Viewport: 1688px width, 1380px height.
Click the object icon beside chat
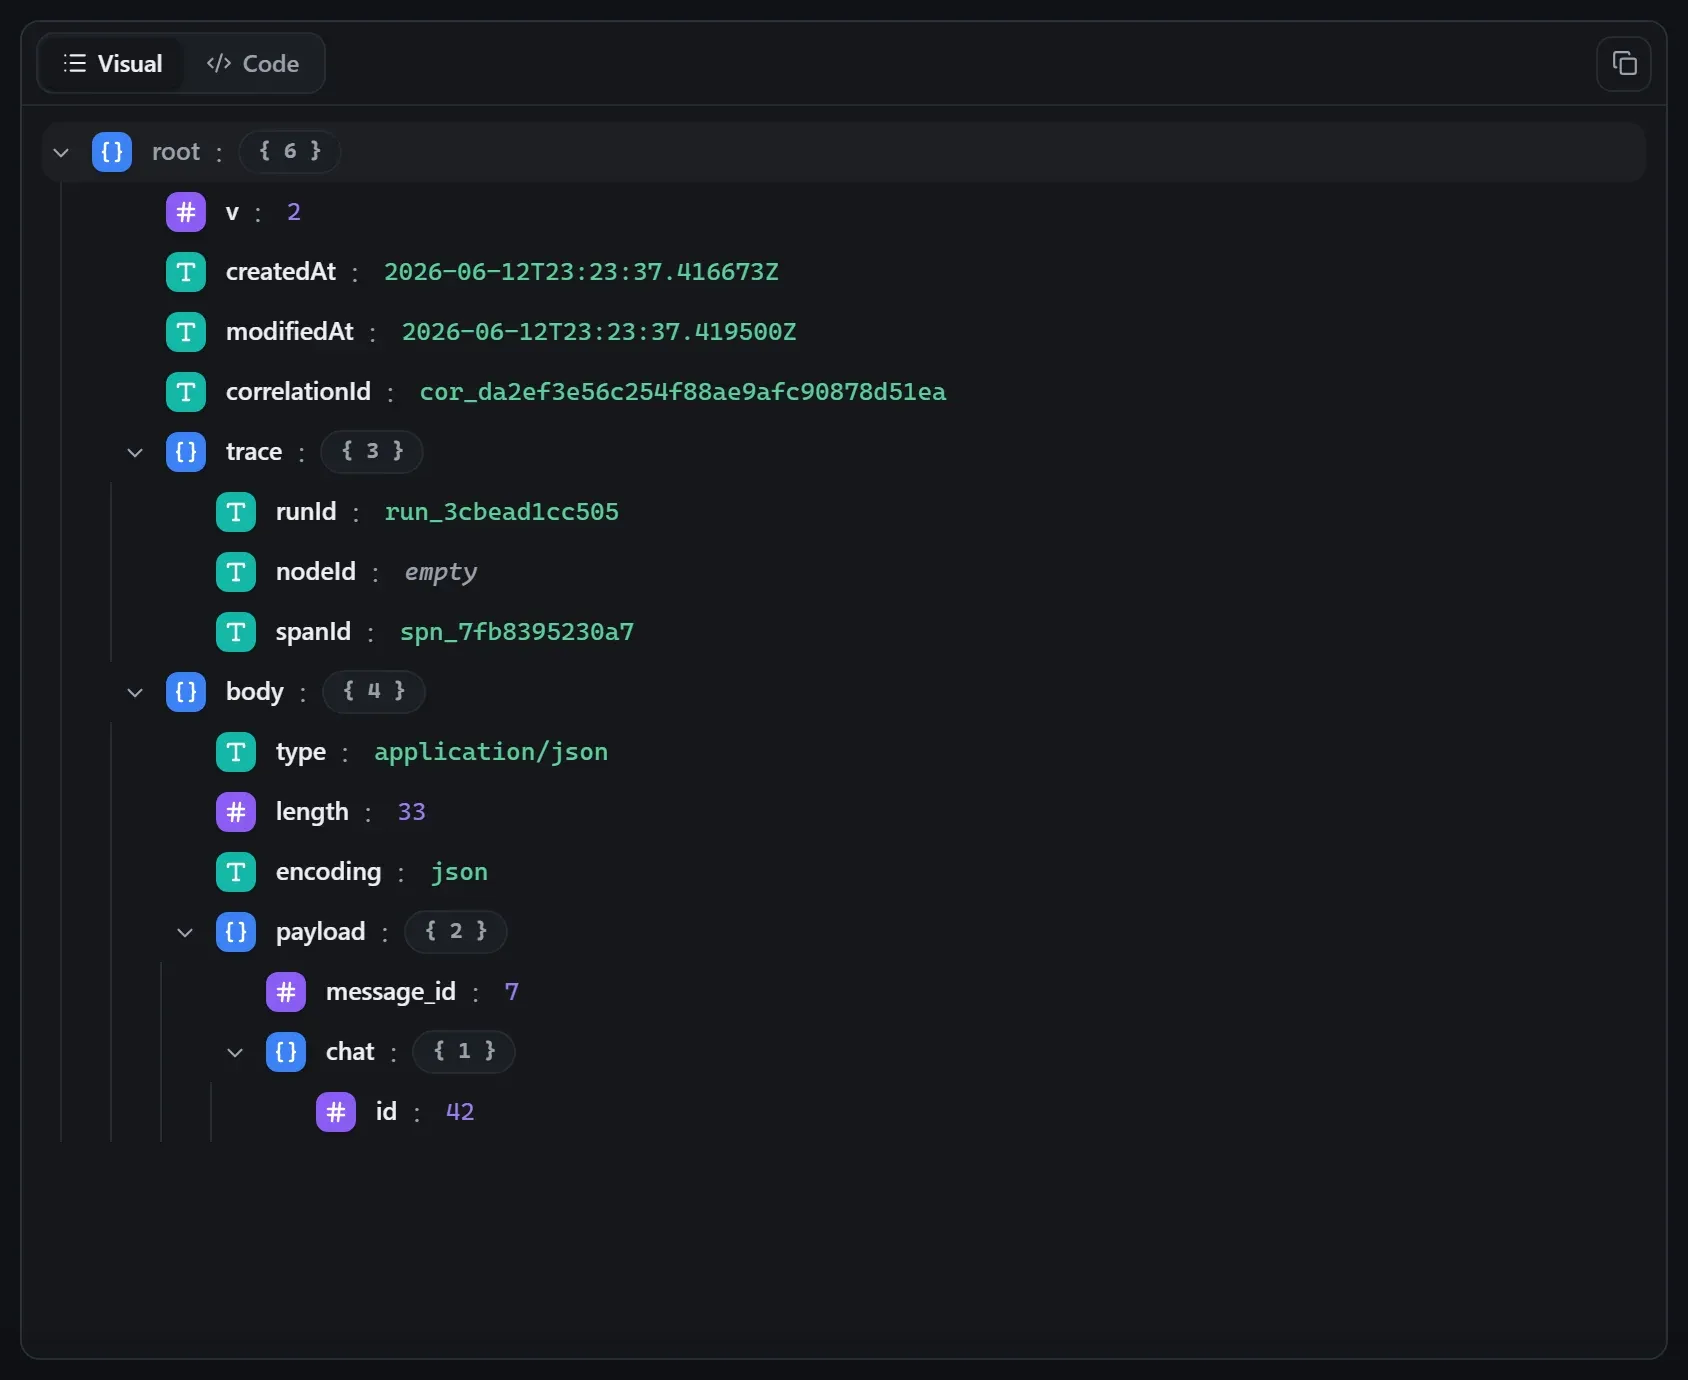(x=286, y=1052)
